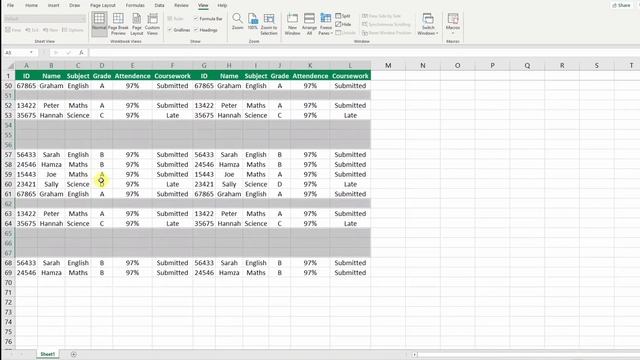This screenshot has width=640, height=360.
Task: Toggle the Gridlines checkbox
Action: point(179,30)
